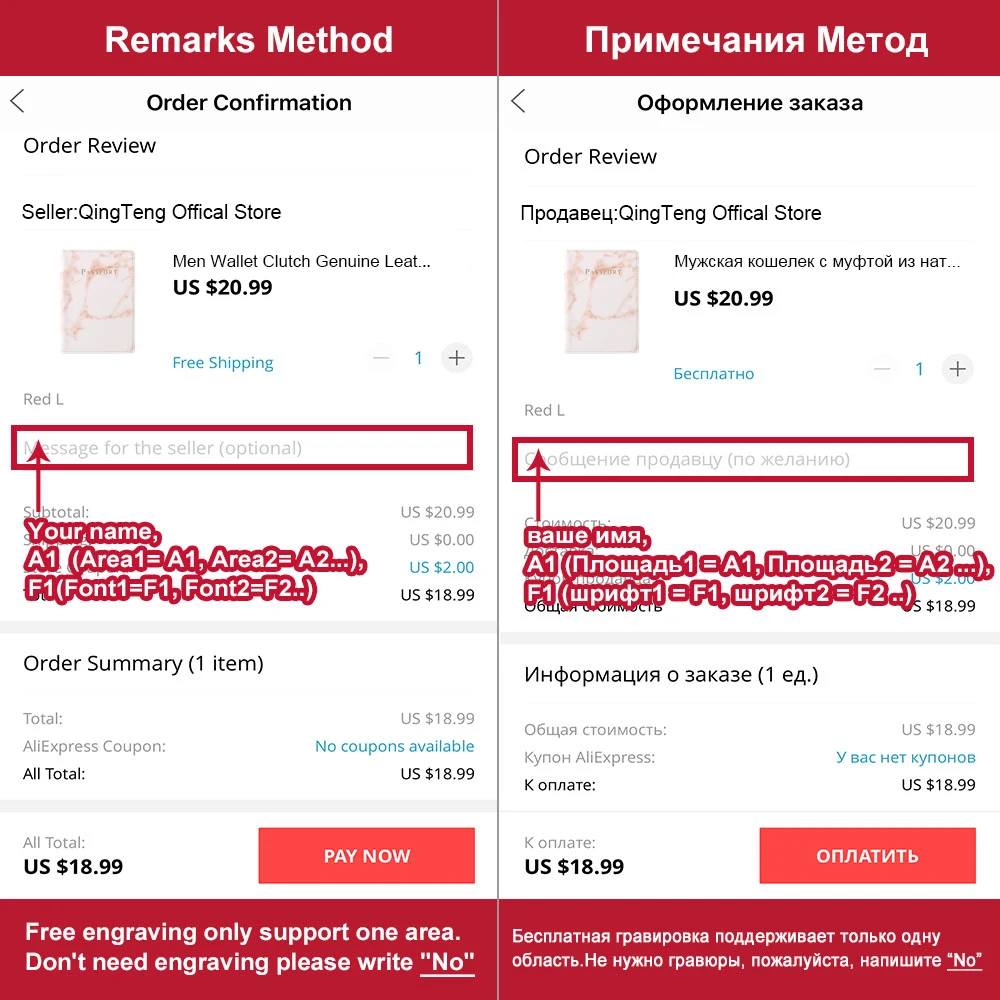Click the 'Free Shipping' label
This screenshot has width=1000, height=1000.
[223, 363]
